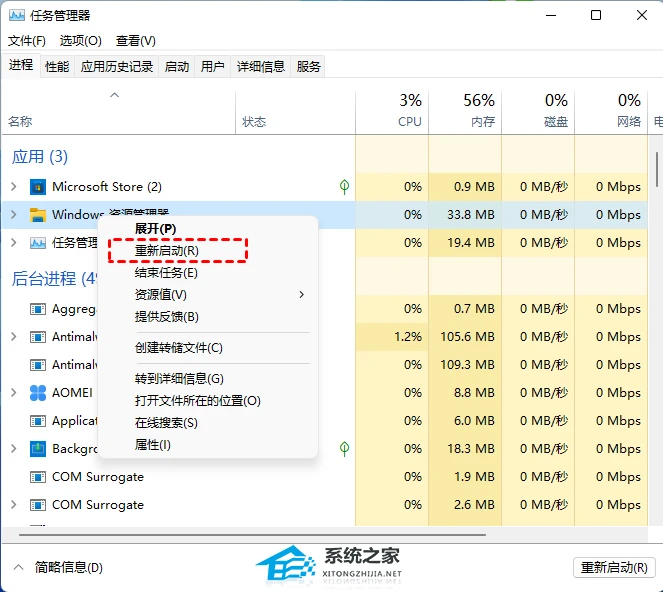Open the 文件(F) menu
663x592 pixels.
point(27,41)
